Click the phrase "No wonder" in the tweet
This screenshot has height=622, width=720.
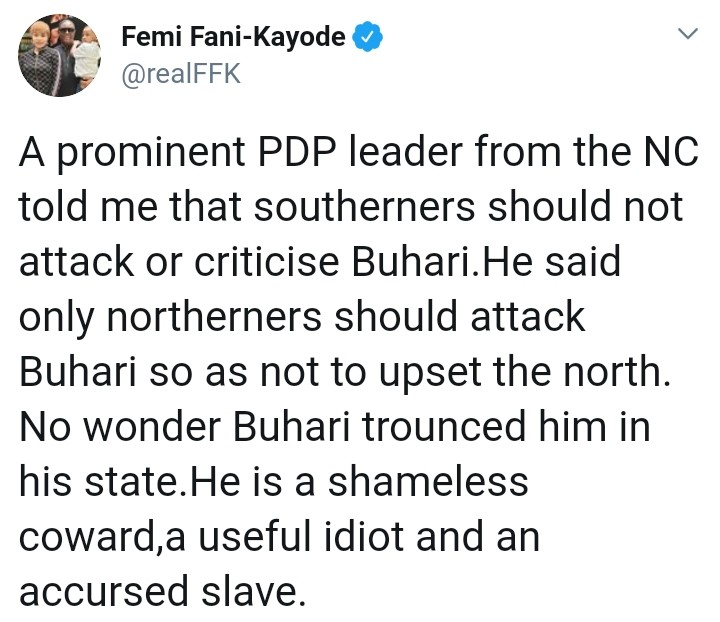tap(115, 427)
